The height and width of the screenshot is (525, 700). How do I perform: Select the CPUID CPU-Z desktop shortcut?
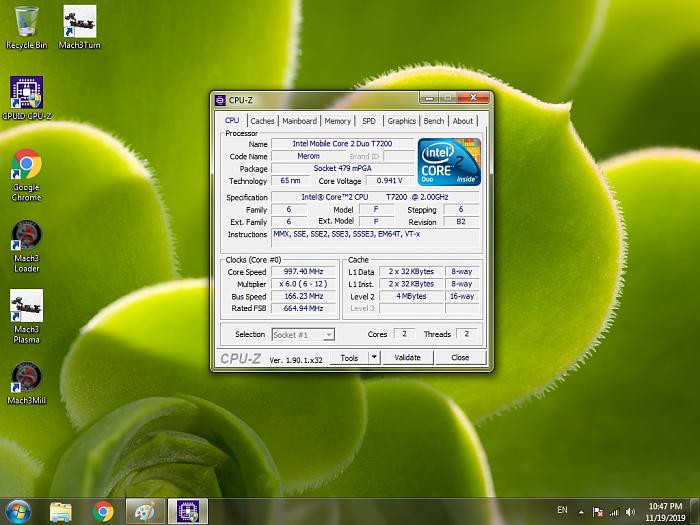(26, 98)
